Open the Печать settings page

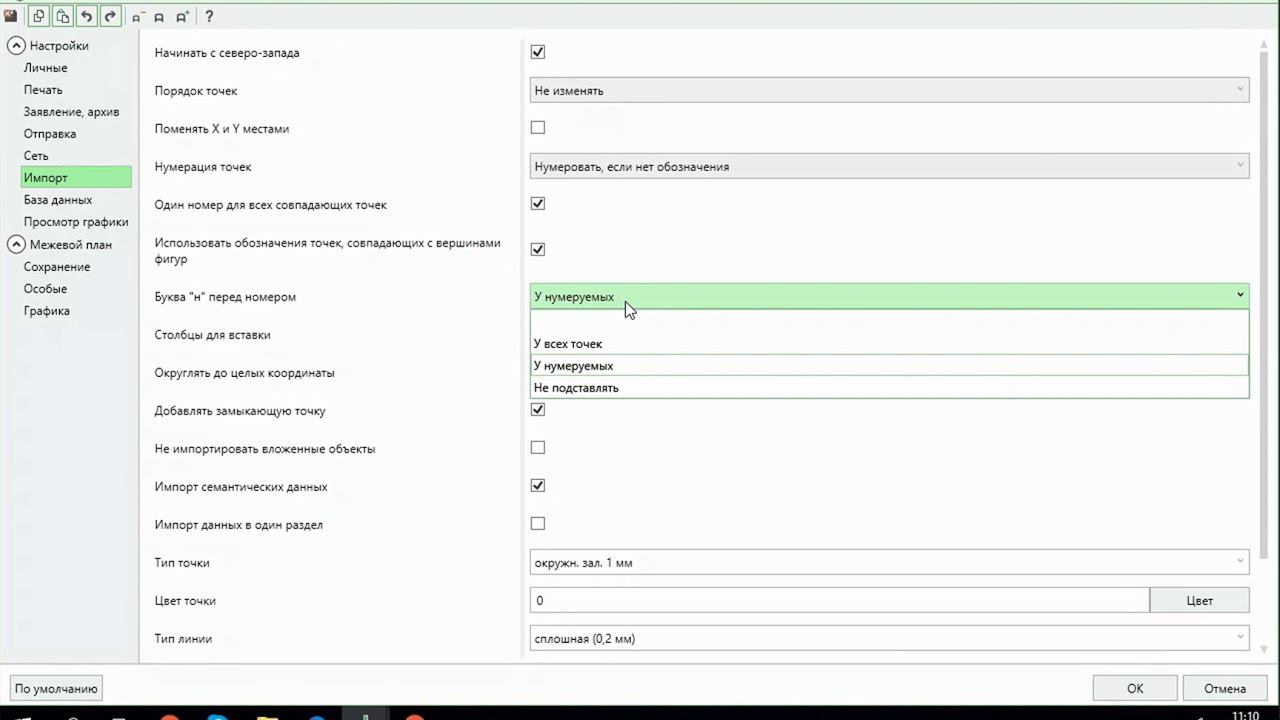[x=43, y=90]
